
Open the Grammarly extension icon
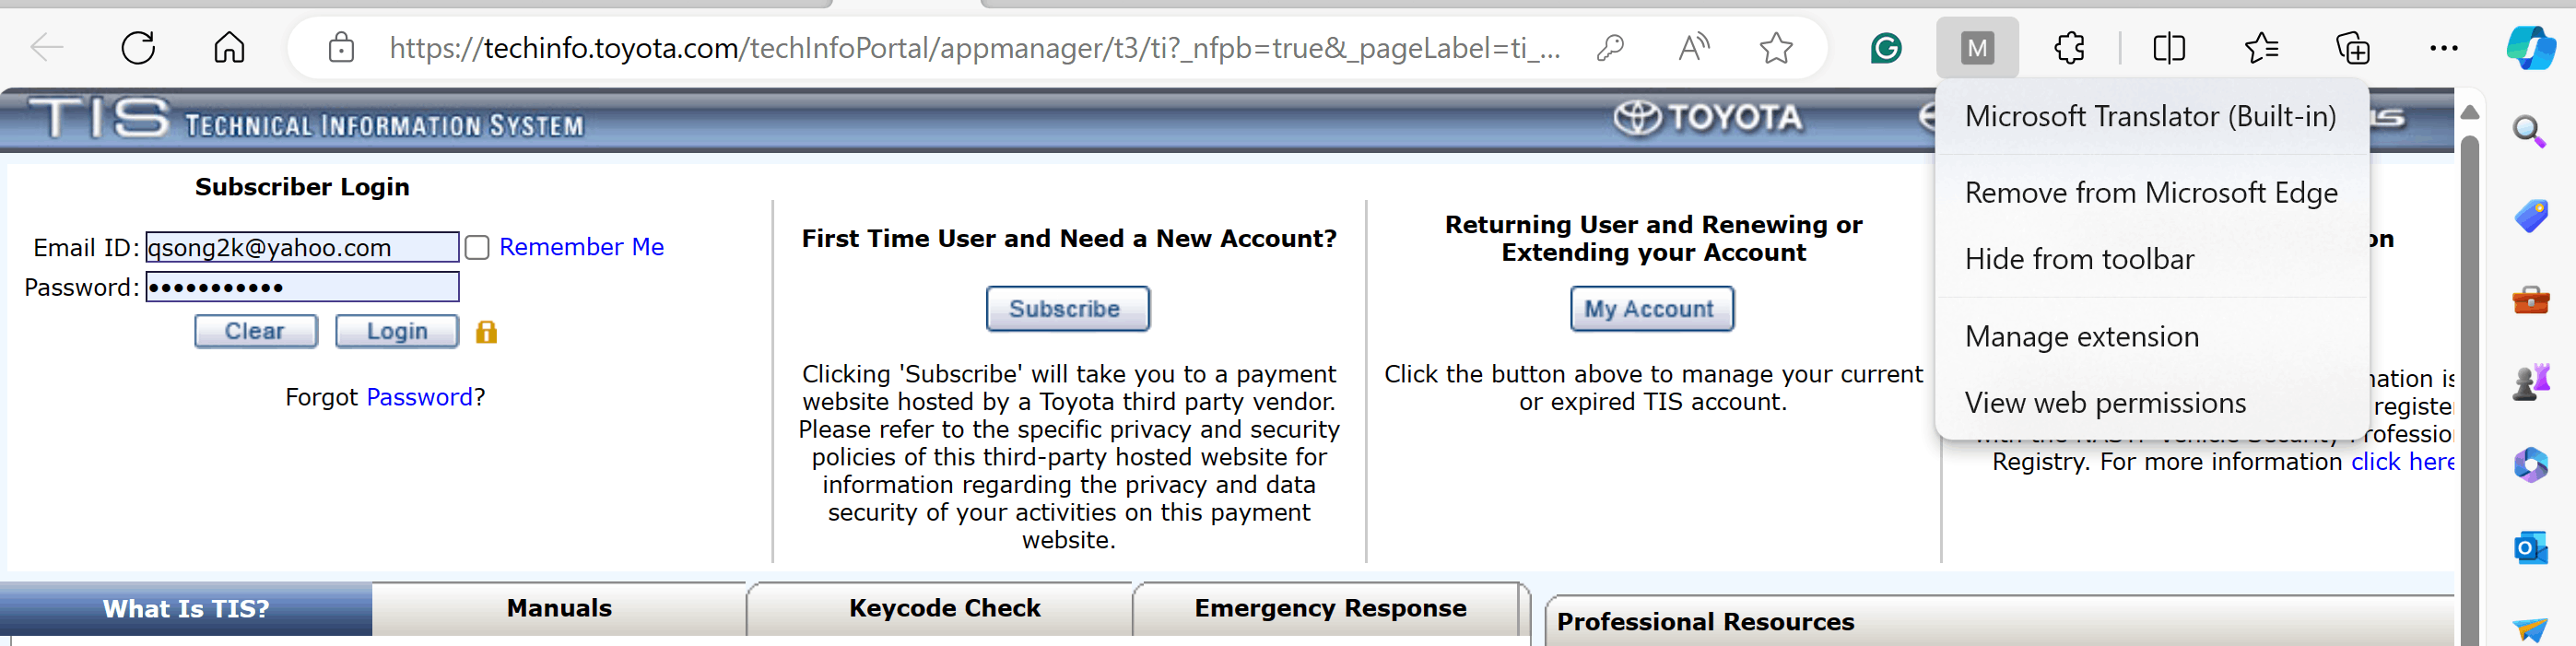click(1886, 47)
